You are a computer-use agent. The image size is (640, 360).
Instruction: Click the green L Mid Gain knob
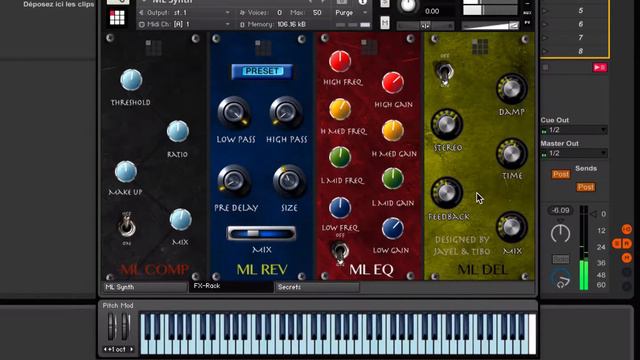tap(393, 179)
